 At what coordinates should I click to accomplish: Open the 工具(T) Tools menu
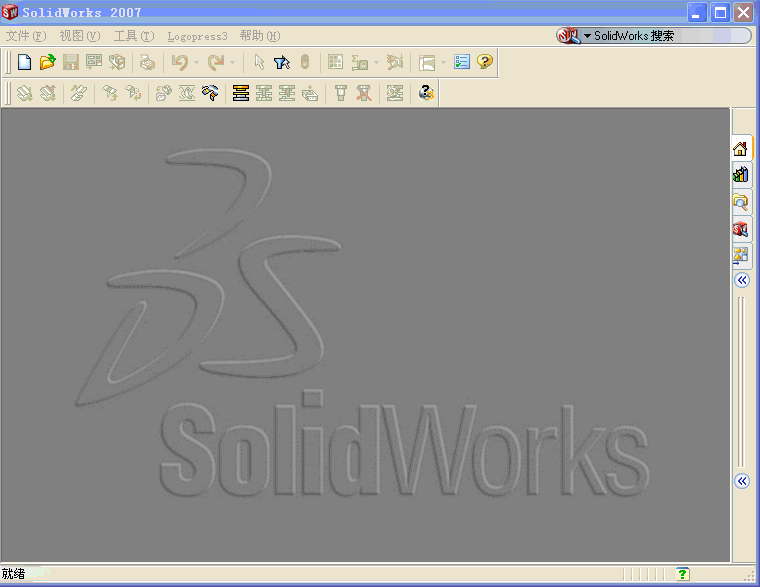click(134, 36)
